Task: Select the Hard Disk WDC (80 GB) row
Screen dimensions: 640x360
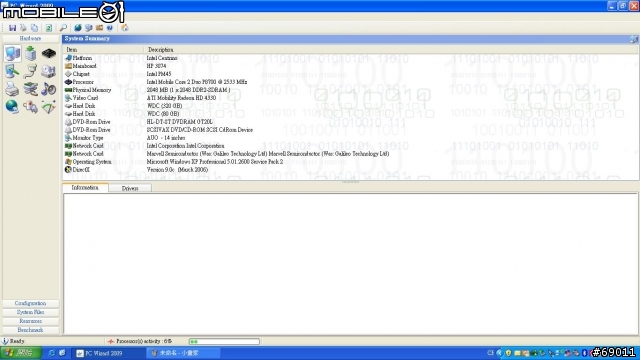Action: (351, 114)
